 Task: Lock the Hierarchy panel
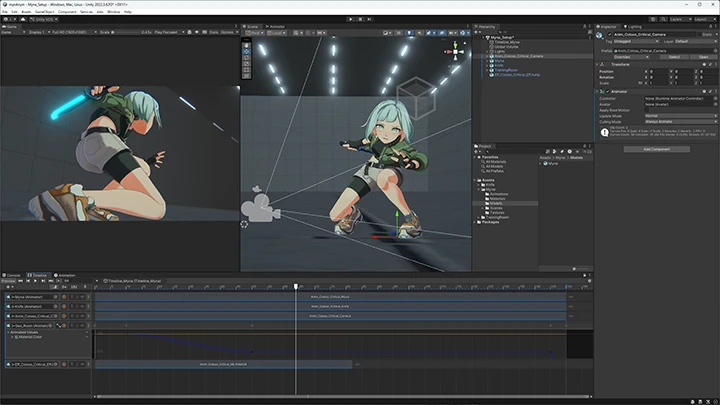coord(585,26)
